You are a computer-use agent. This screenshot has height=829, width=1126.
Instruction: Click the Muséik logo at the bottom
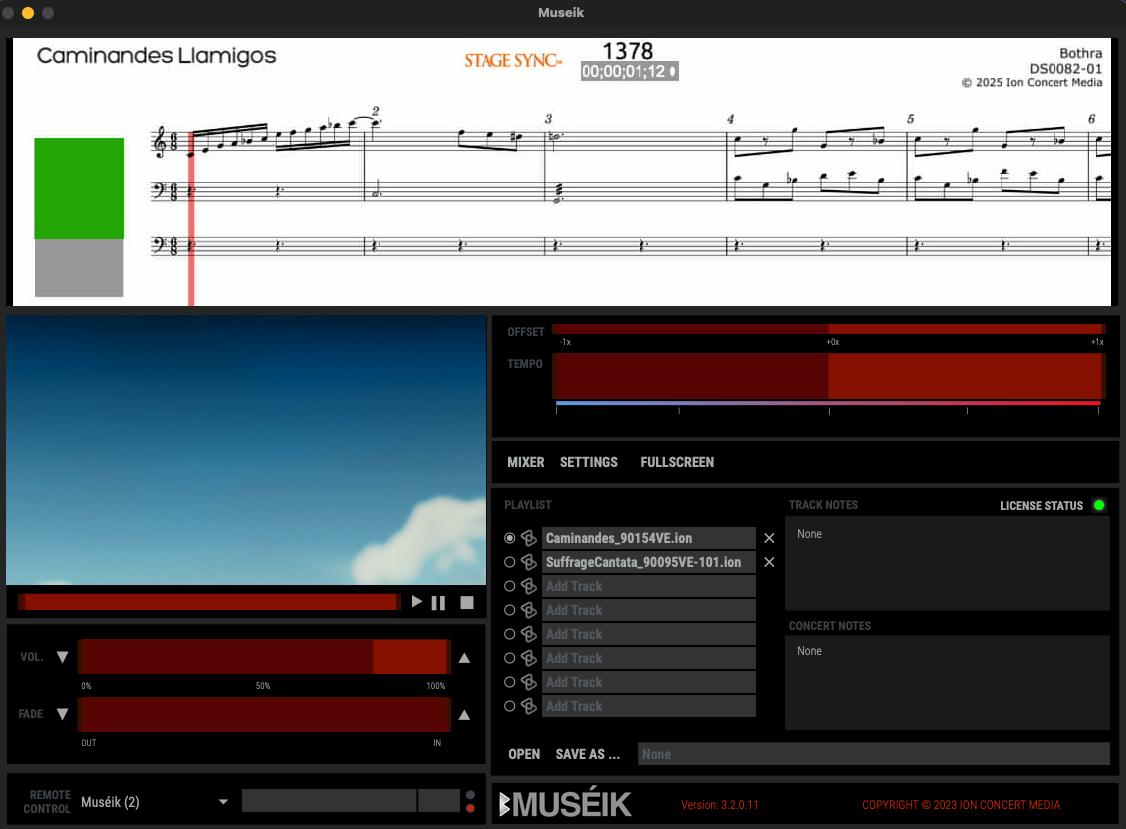click(x=565, y=802)
